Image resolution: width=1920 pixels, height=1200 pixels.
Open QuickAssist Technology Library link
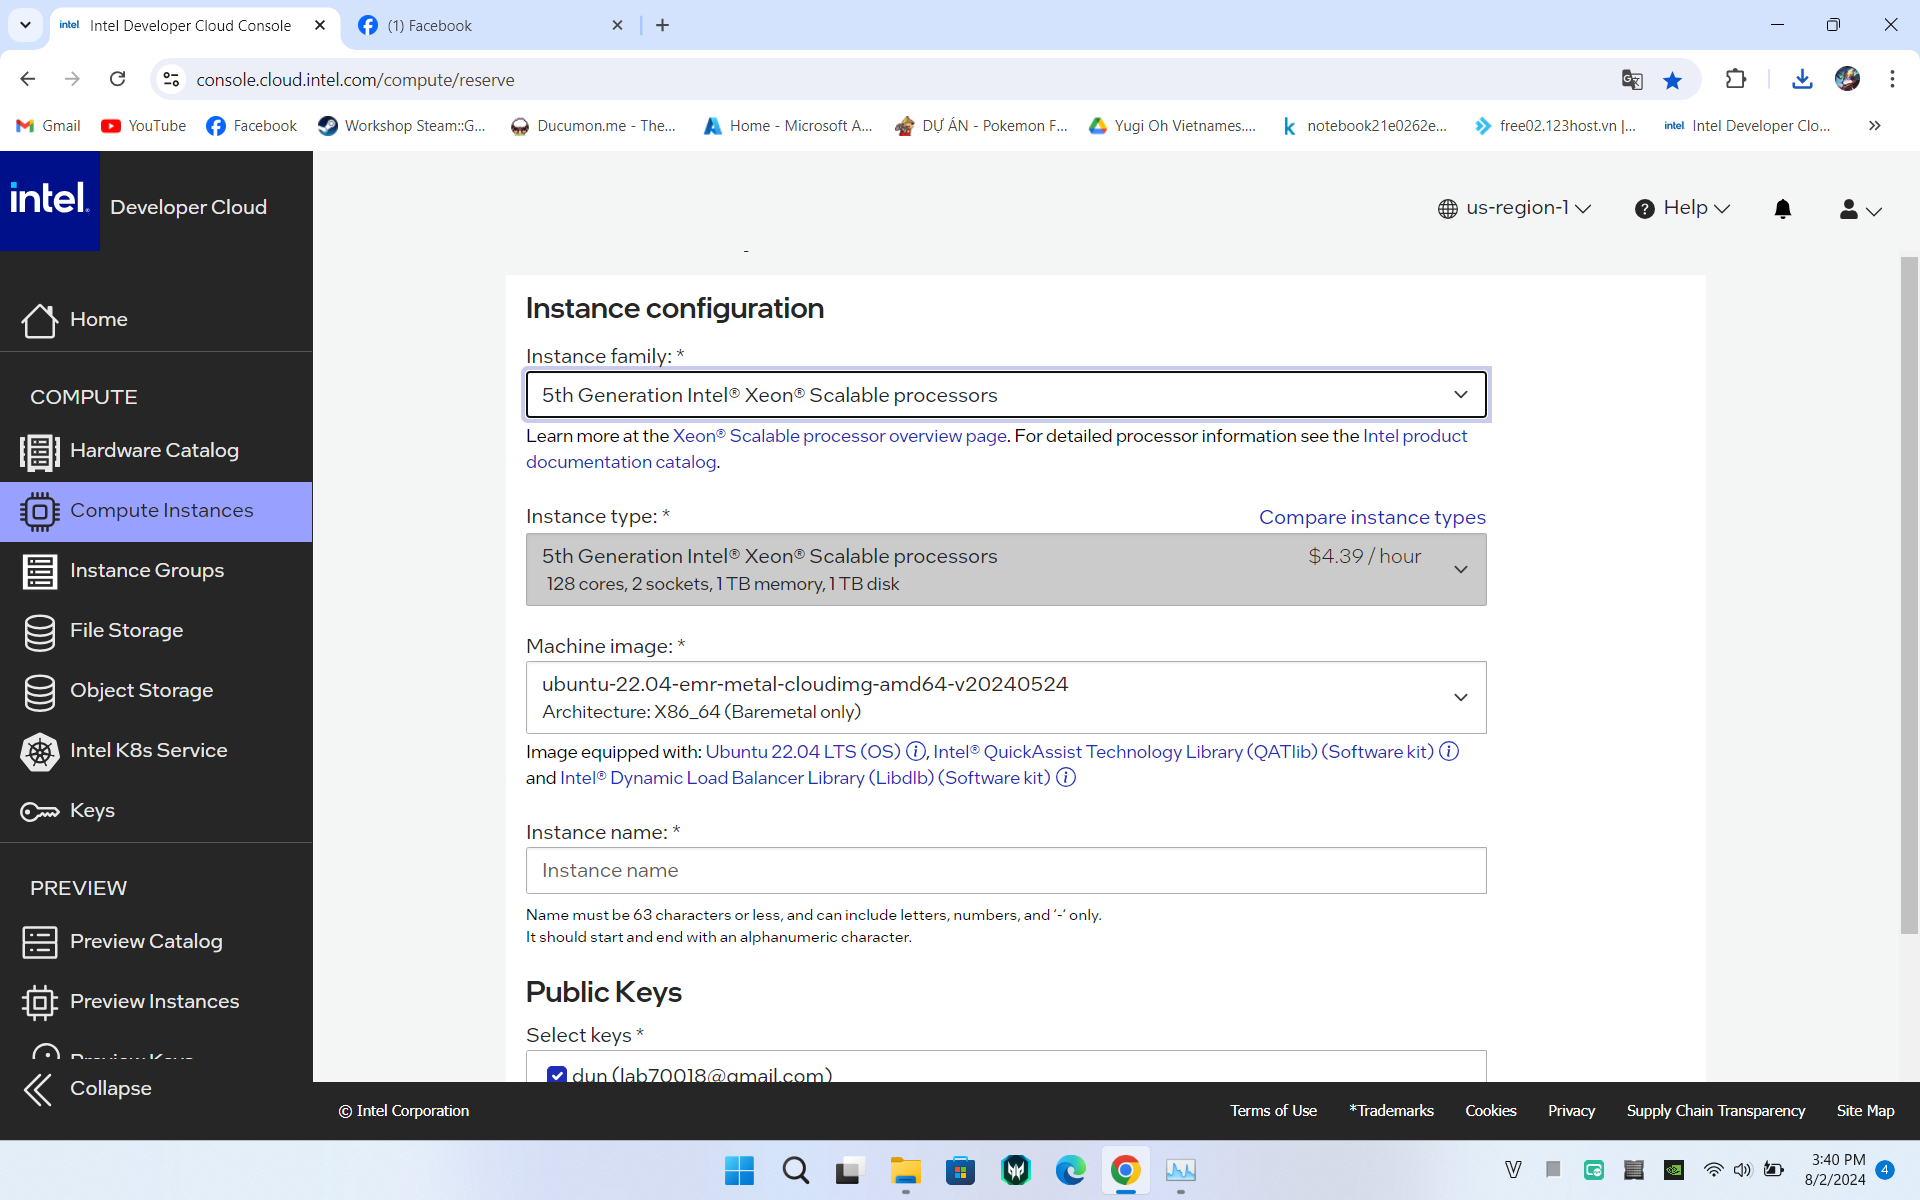(x=1183, y=752)
